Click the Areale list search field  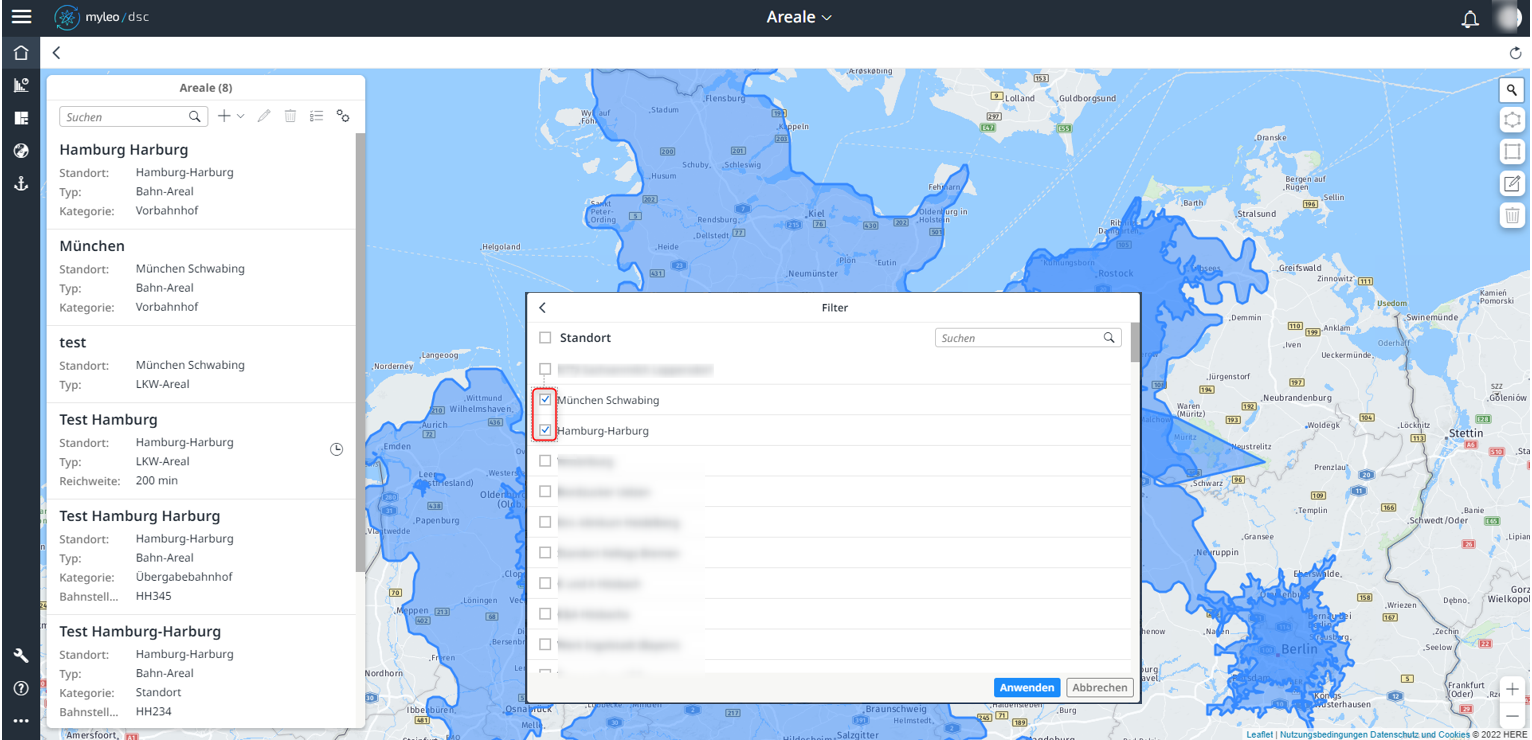coord(133,117)
